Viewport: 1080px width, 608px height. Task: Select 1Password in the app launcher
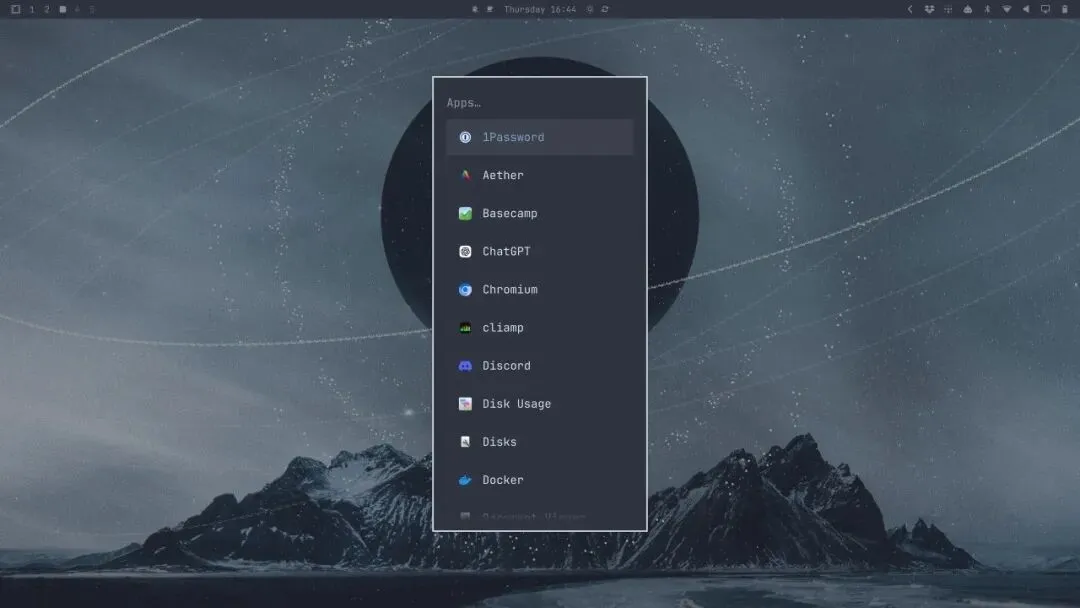(x=539, y=137)
